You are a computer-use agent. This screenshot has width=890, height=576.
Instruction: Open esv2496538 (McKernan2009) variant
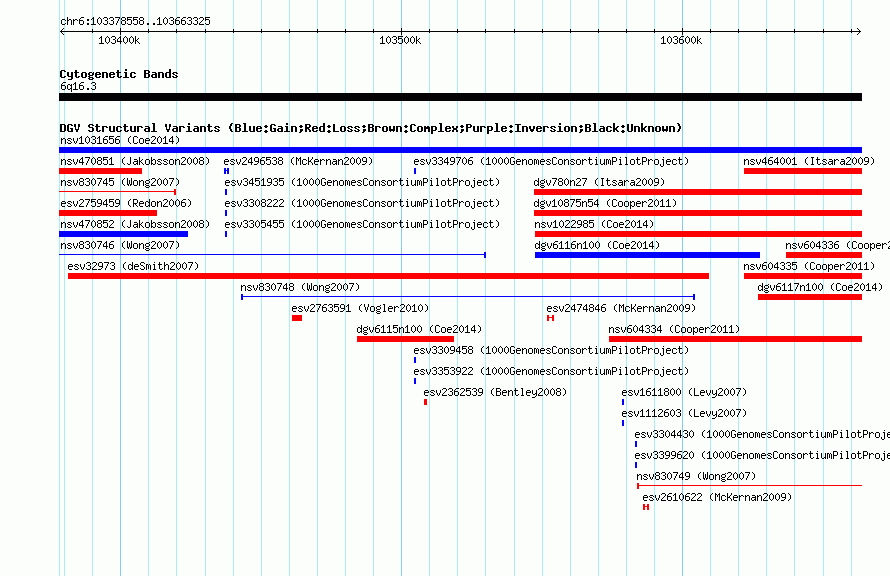(299, 161)
